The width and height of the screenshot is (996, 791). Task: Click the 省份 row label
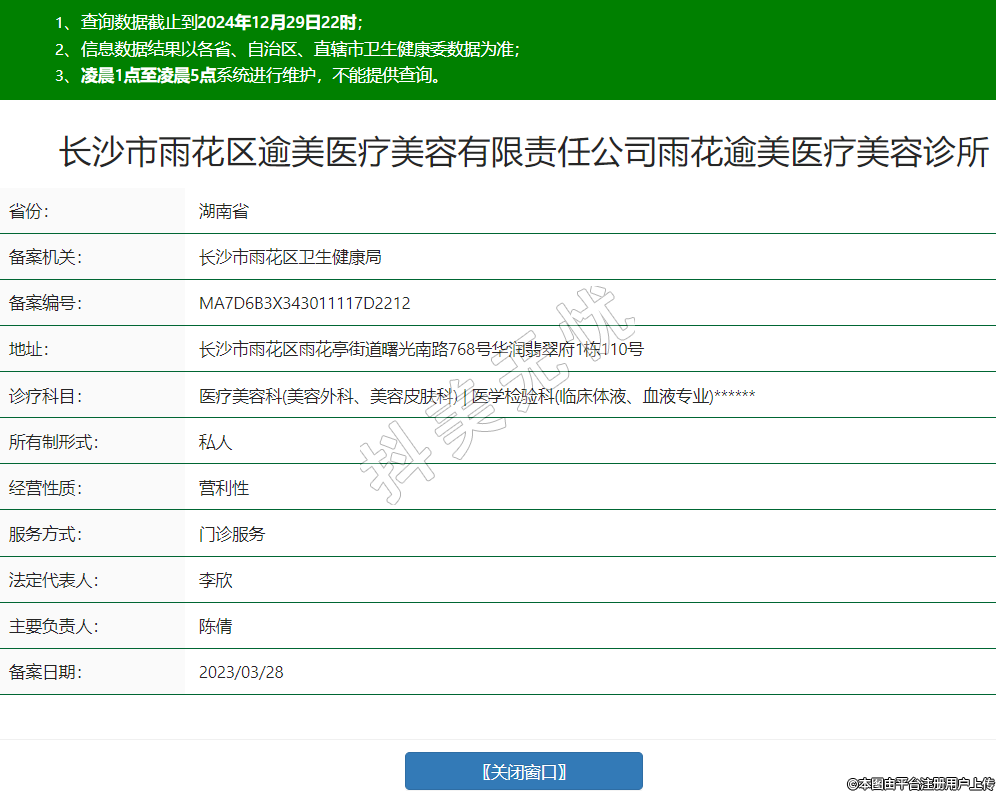click(x=28, y=211)
